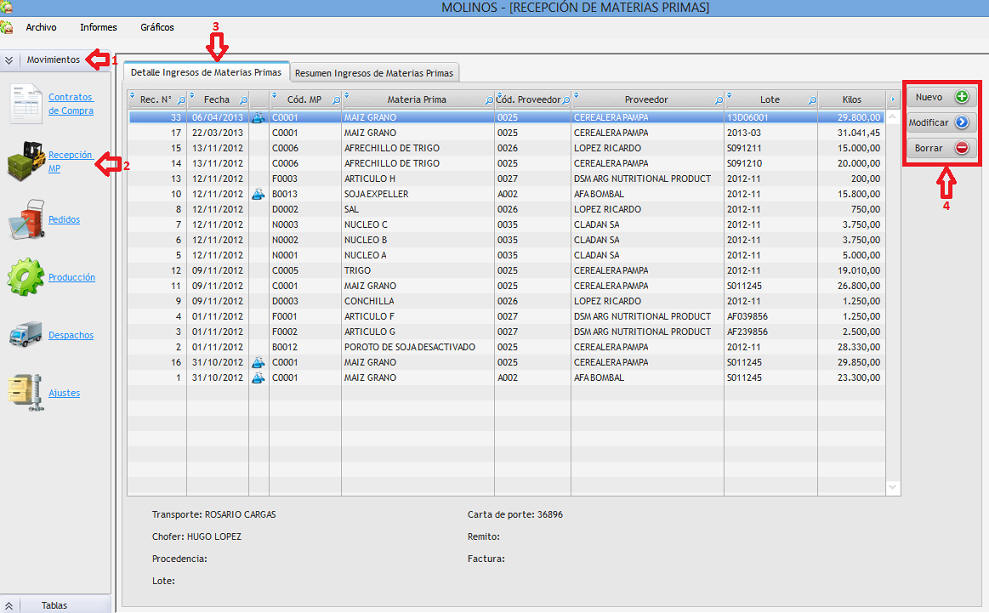This screenshot has height=613, width=989.
Task: Click the Molinos app icon beside Archivo
Action: pyautogui.click(x=6, y=27)
